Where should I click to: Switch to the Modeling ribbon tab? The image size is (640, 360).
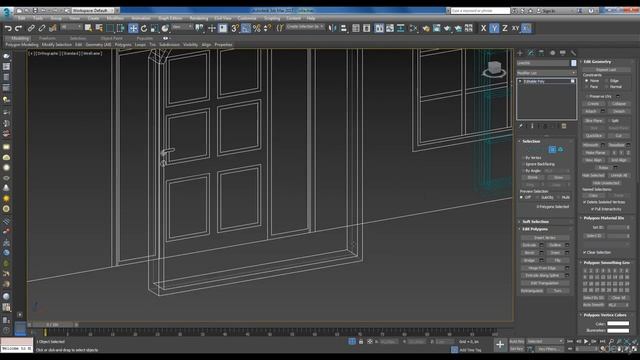click(x=20, y=38)
